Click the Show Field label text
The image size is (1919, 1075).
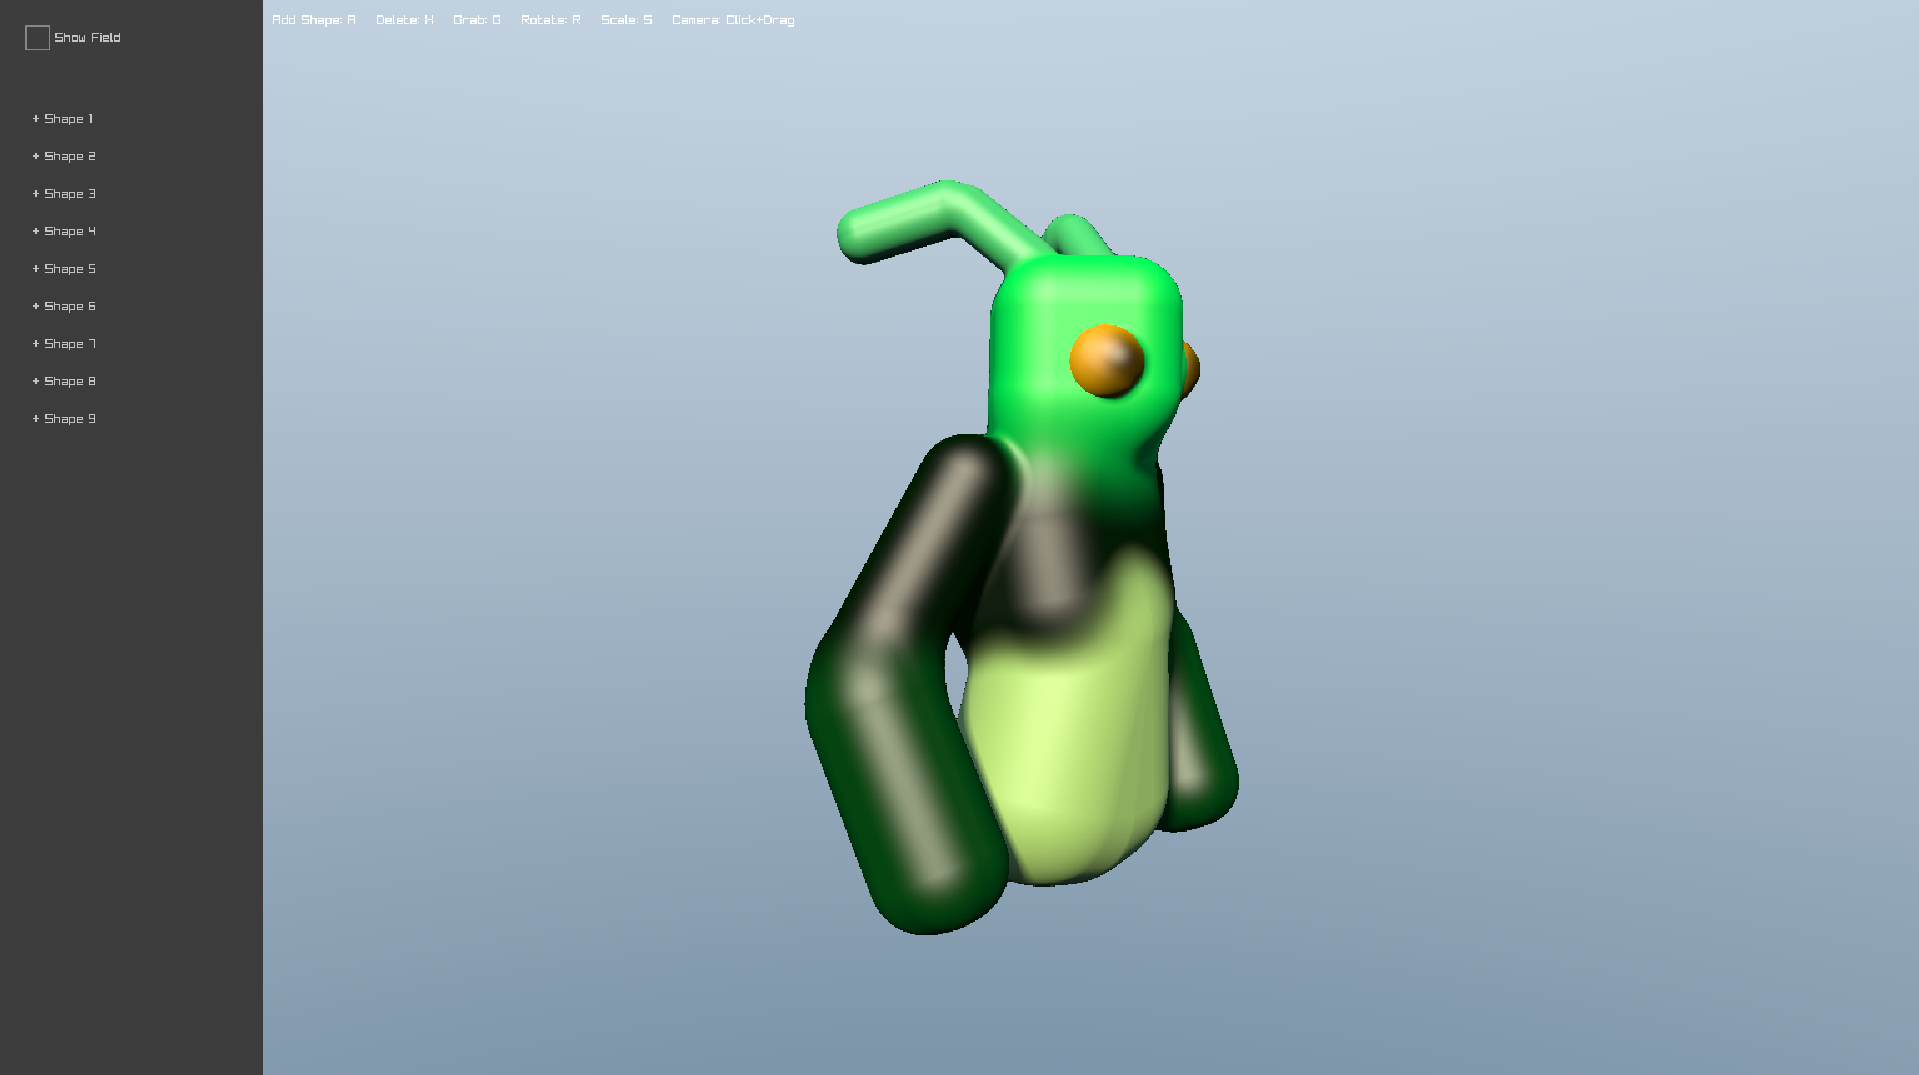87,38
